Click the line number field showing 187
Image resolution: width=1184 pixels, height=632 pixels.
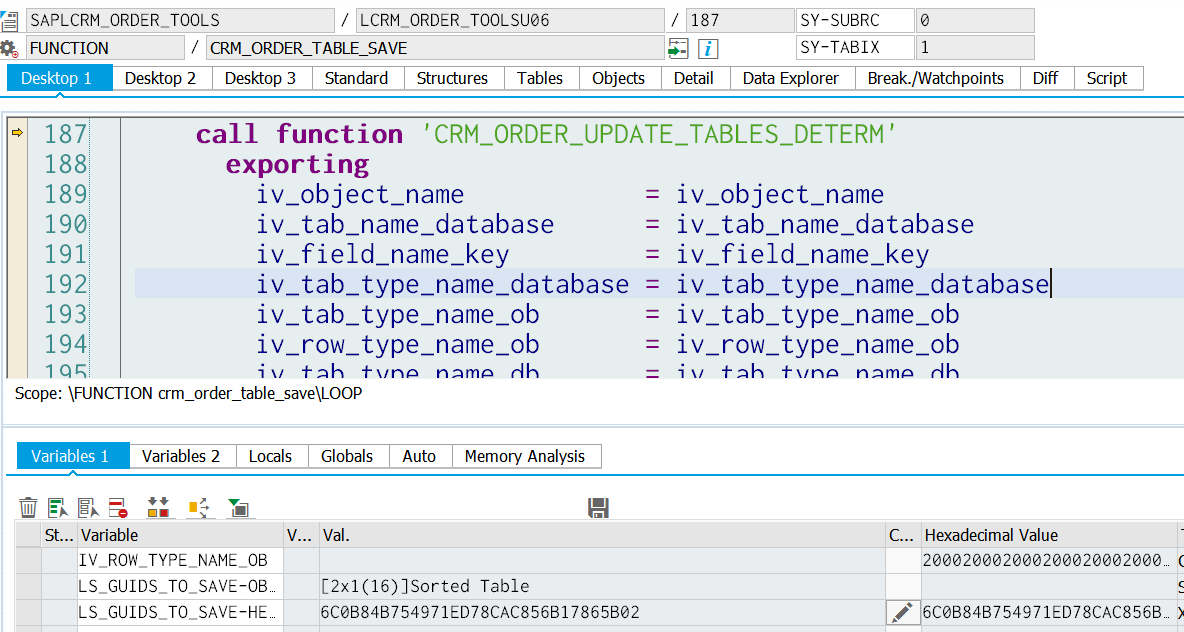click(x=740, y=21)
